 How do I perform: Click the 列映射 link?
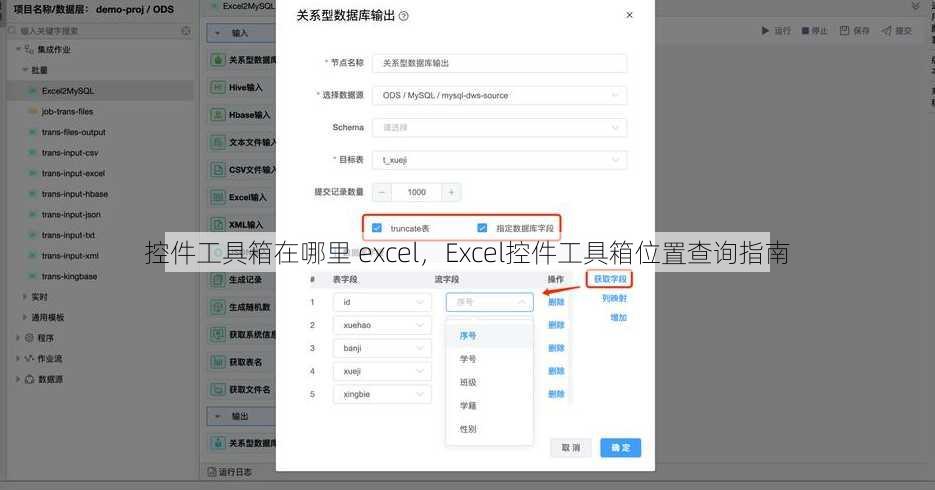point(614,298)
